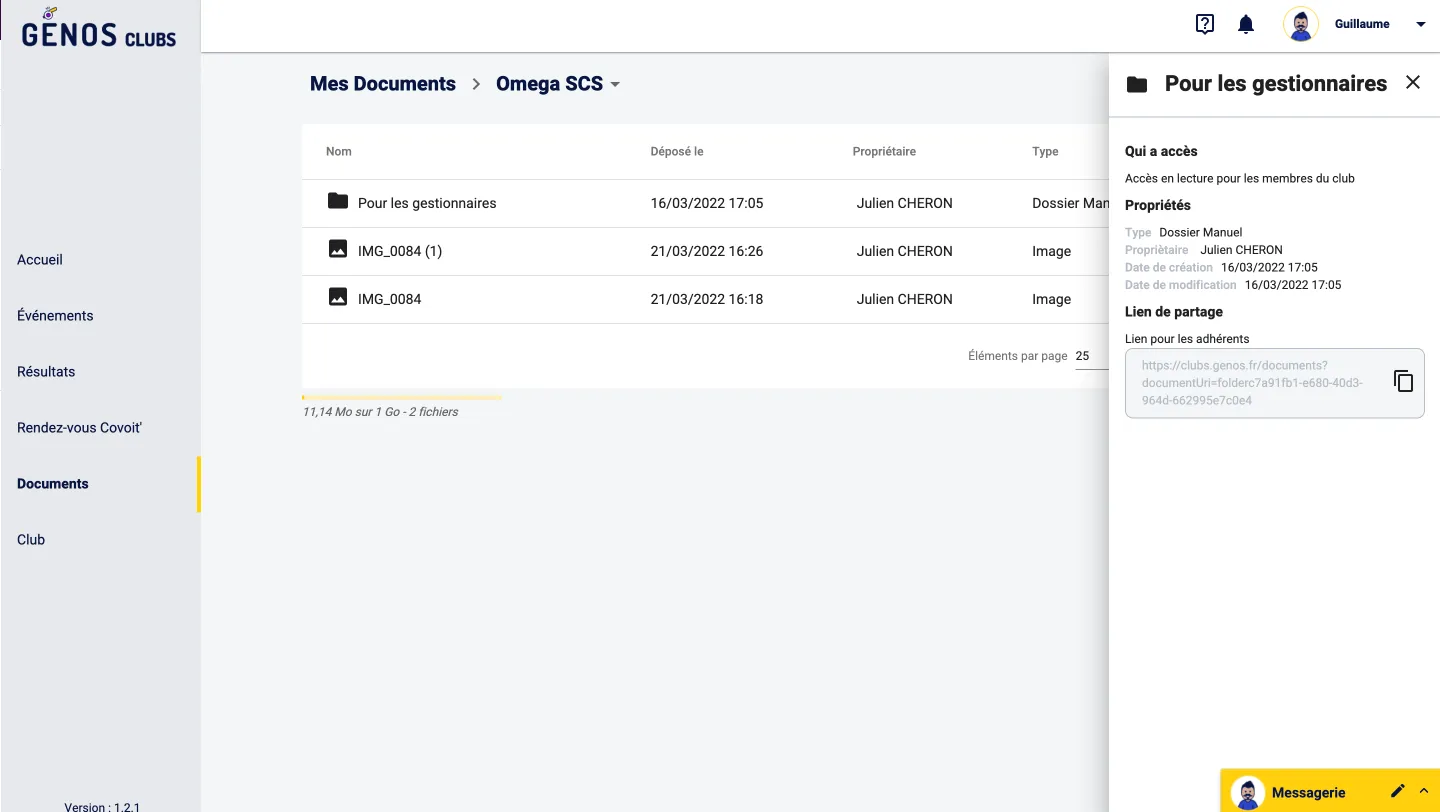Click the share link URL field
This screenshot has height=812, width=1440.
click(1254, 383)
